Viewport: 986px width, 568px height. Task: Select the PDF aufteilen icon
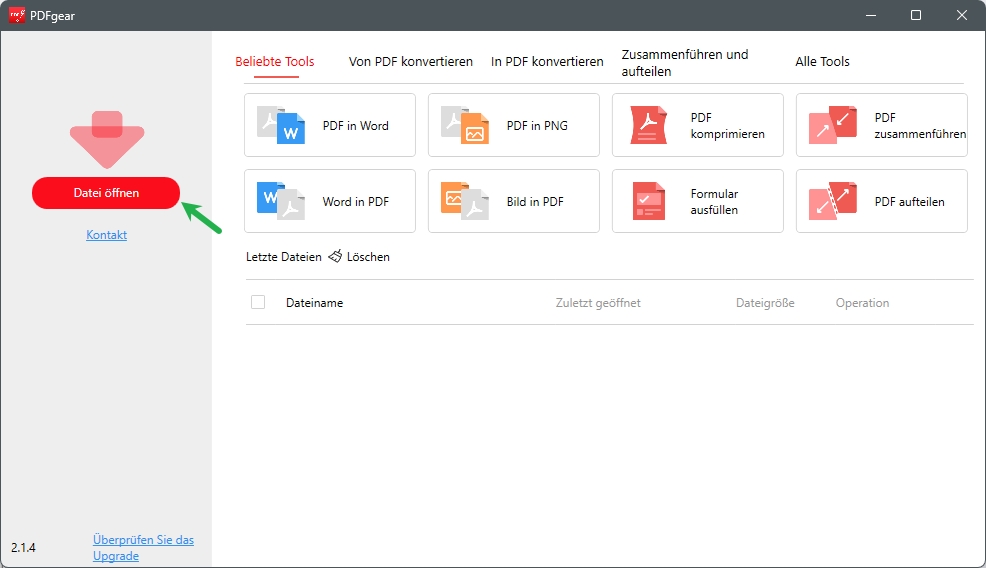tap(833, 201)
